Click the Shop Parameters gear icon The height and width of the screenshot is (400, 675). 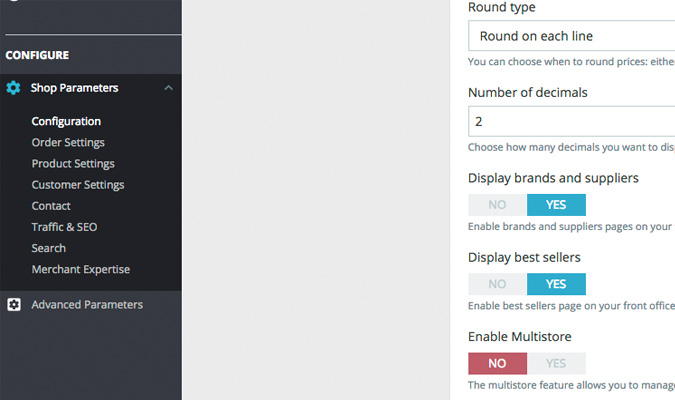click(13, 88)
